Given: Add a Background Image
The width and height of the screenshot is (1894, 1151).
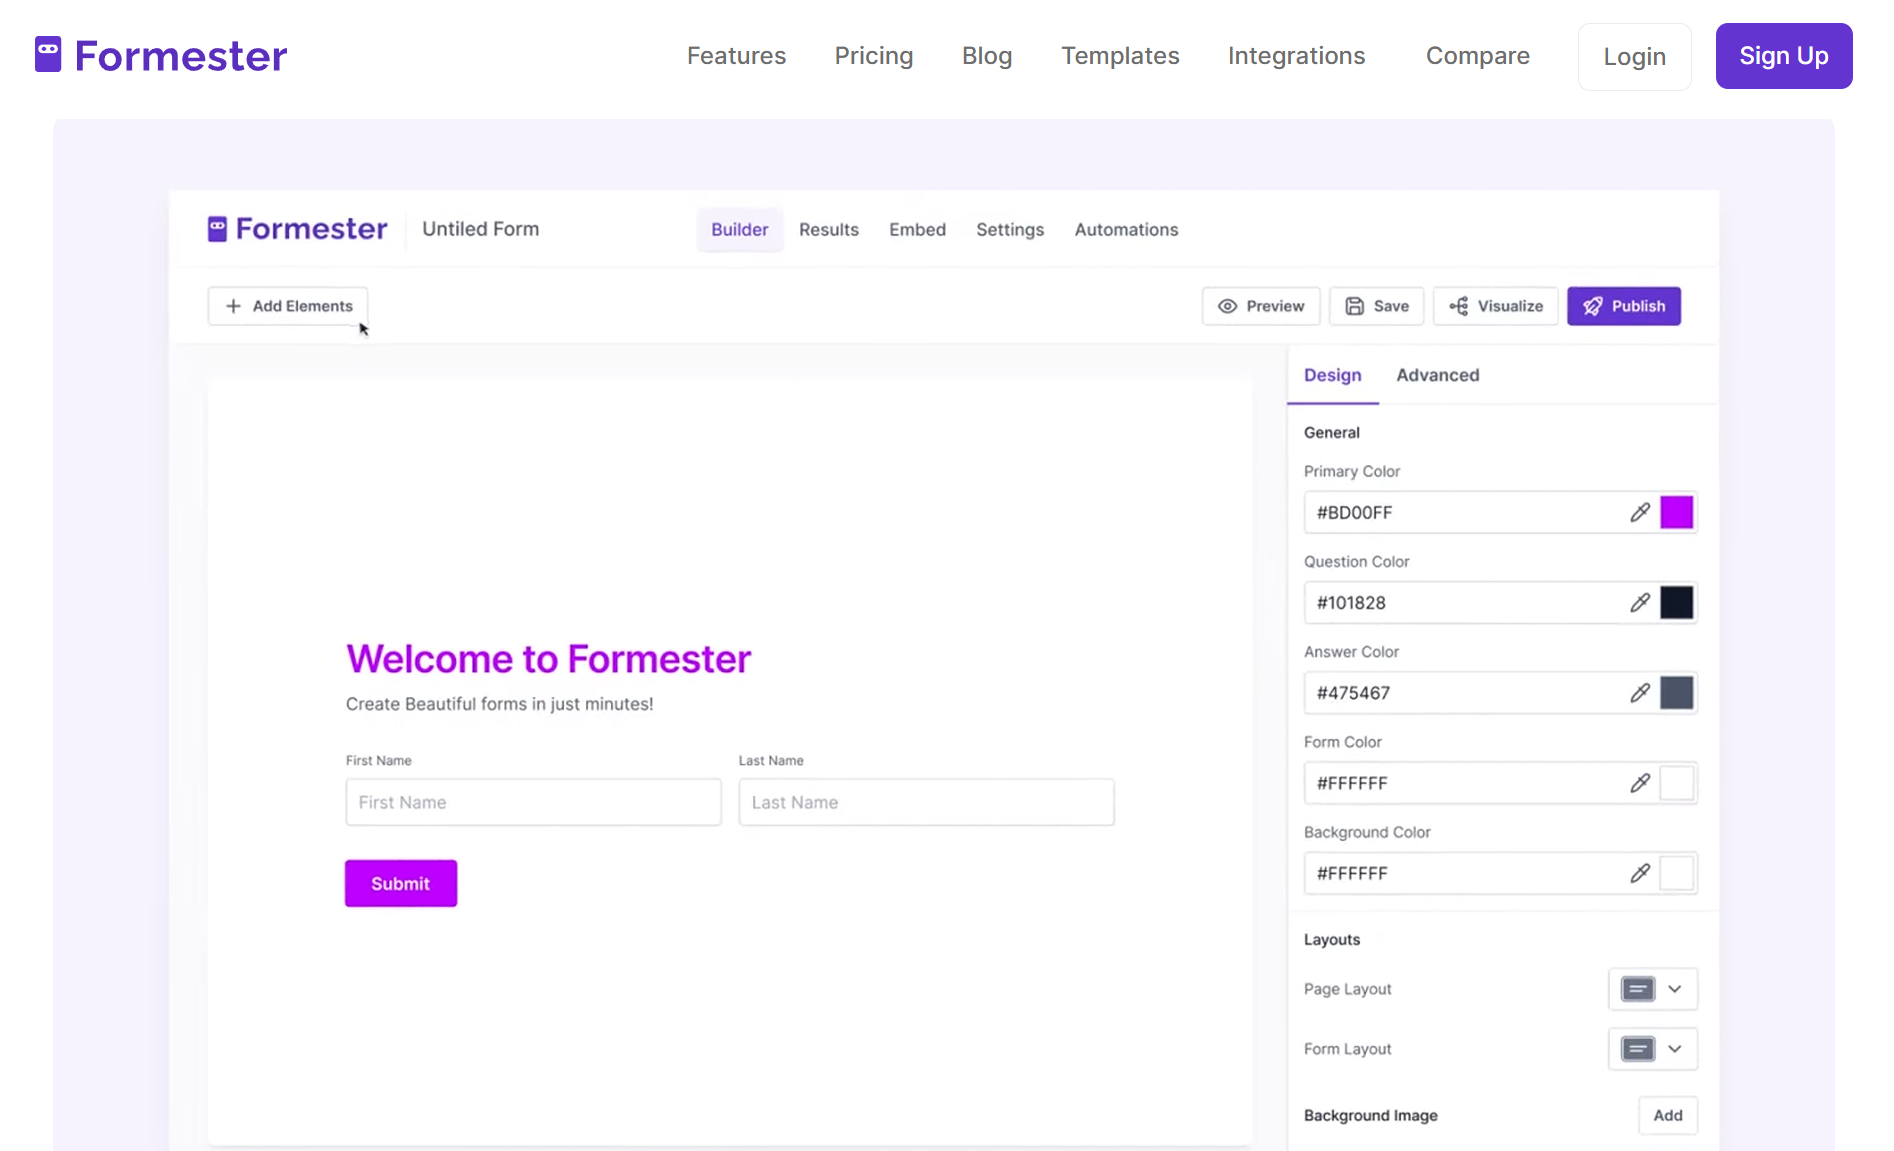Looking at the screenshot, I should pyautogui.click(x=1667, y=1115).
